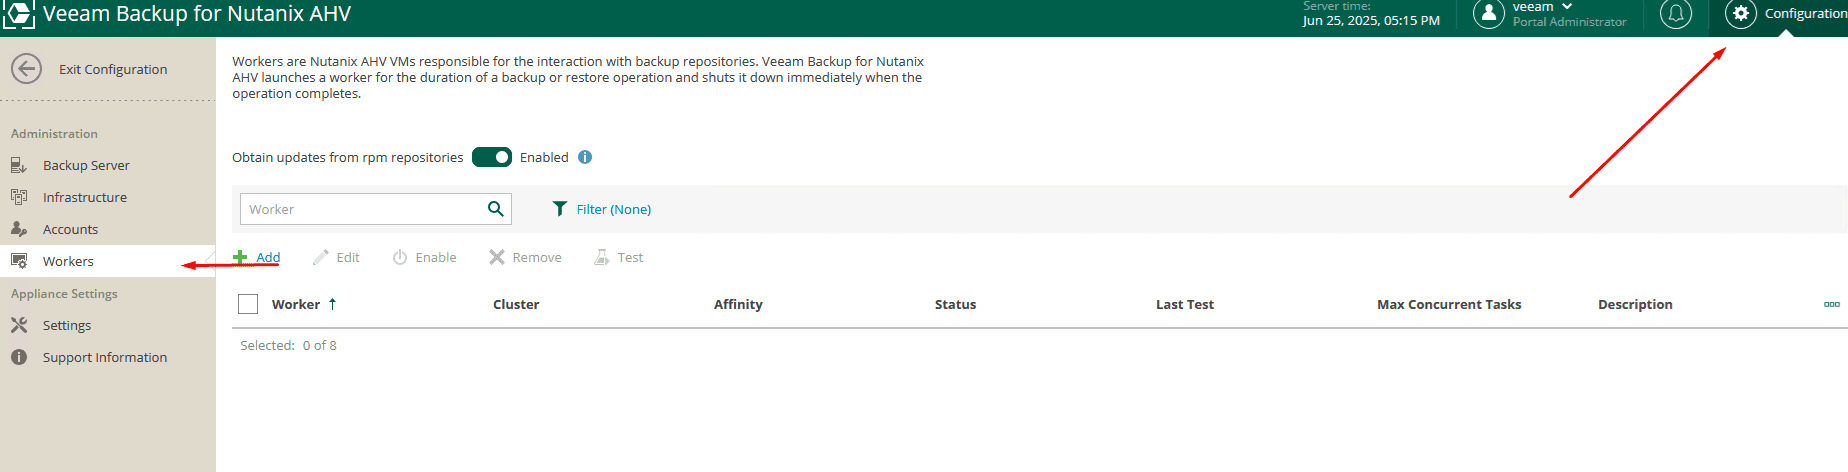The height and width of the screenshot is (472, 1848).
Task: Sort by Worker column ascending arrow
Action: (333, 304)
